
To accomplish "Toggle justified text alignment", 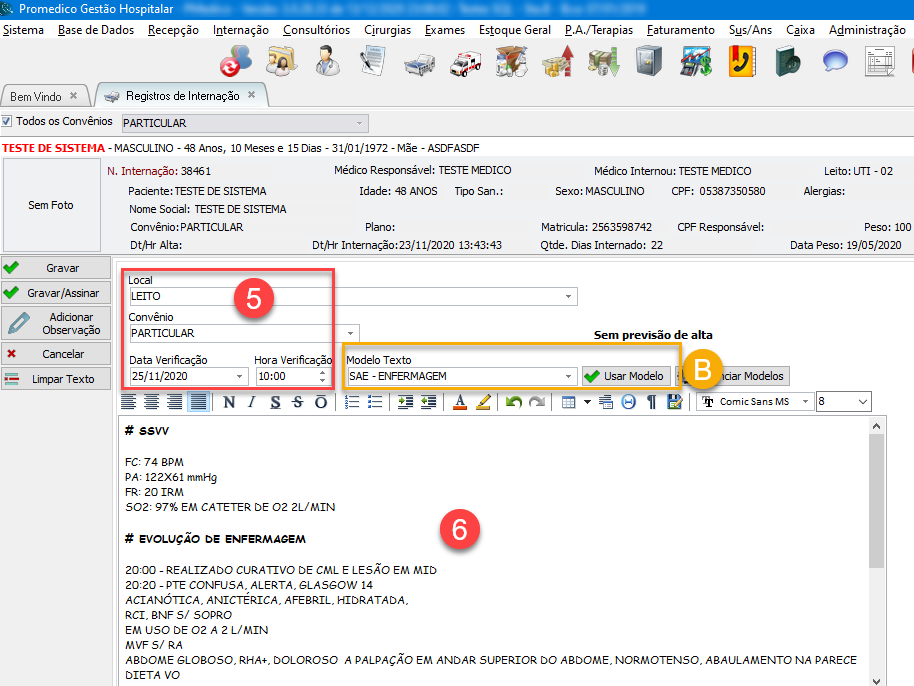I will 198,402.
